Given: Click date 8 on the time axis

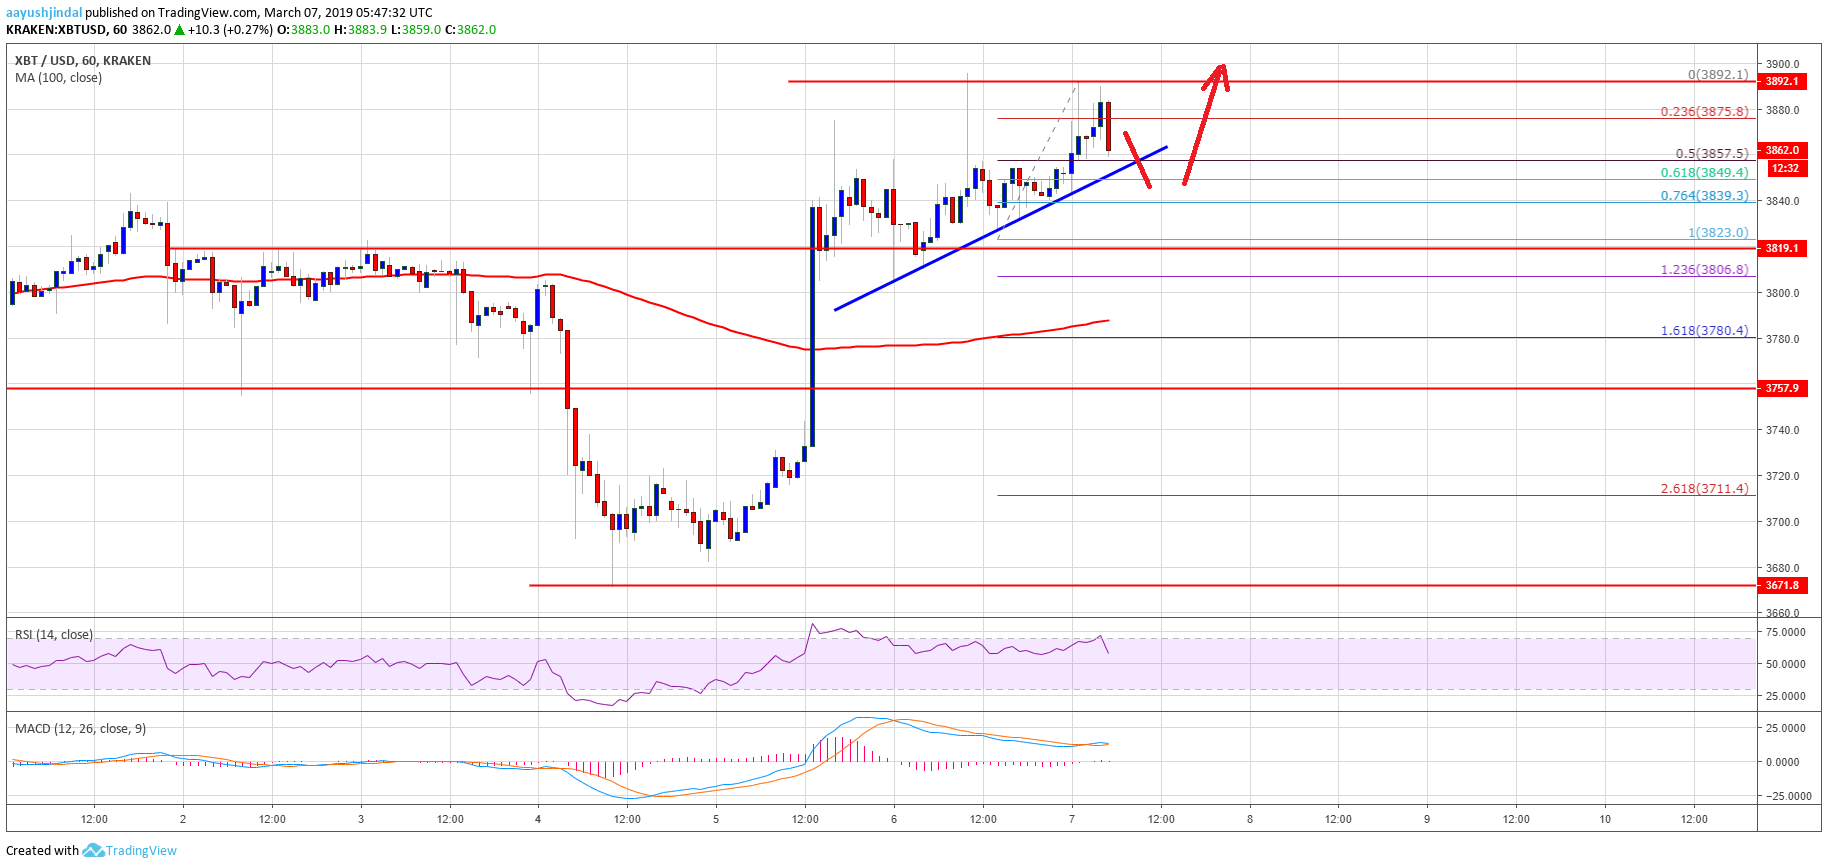Looking at the screenshot, I should click(1250, 819).
